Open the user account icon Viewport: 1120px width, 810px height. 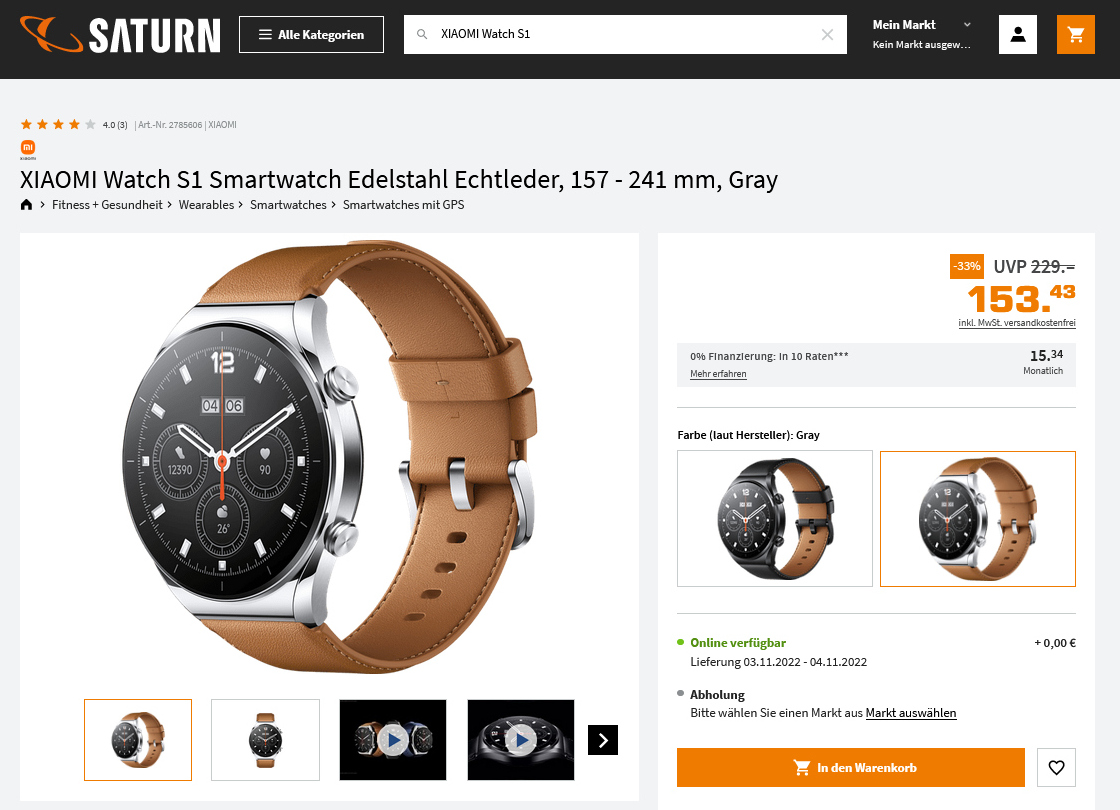1018,34
